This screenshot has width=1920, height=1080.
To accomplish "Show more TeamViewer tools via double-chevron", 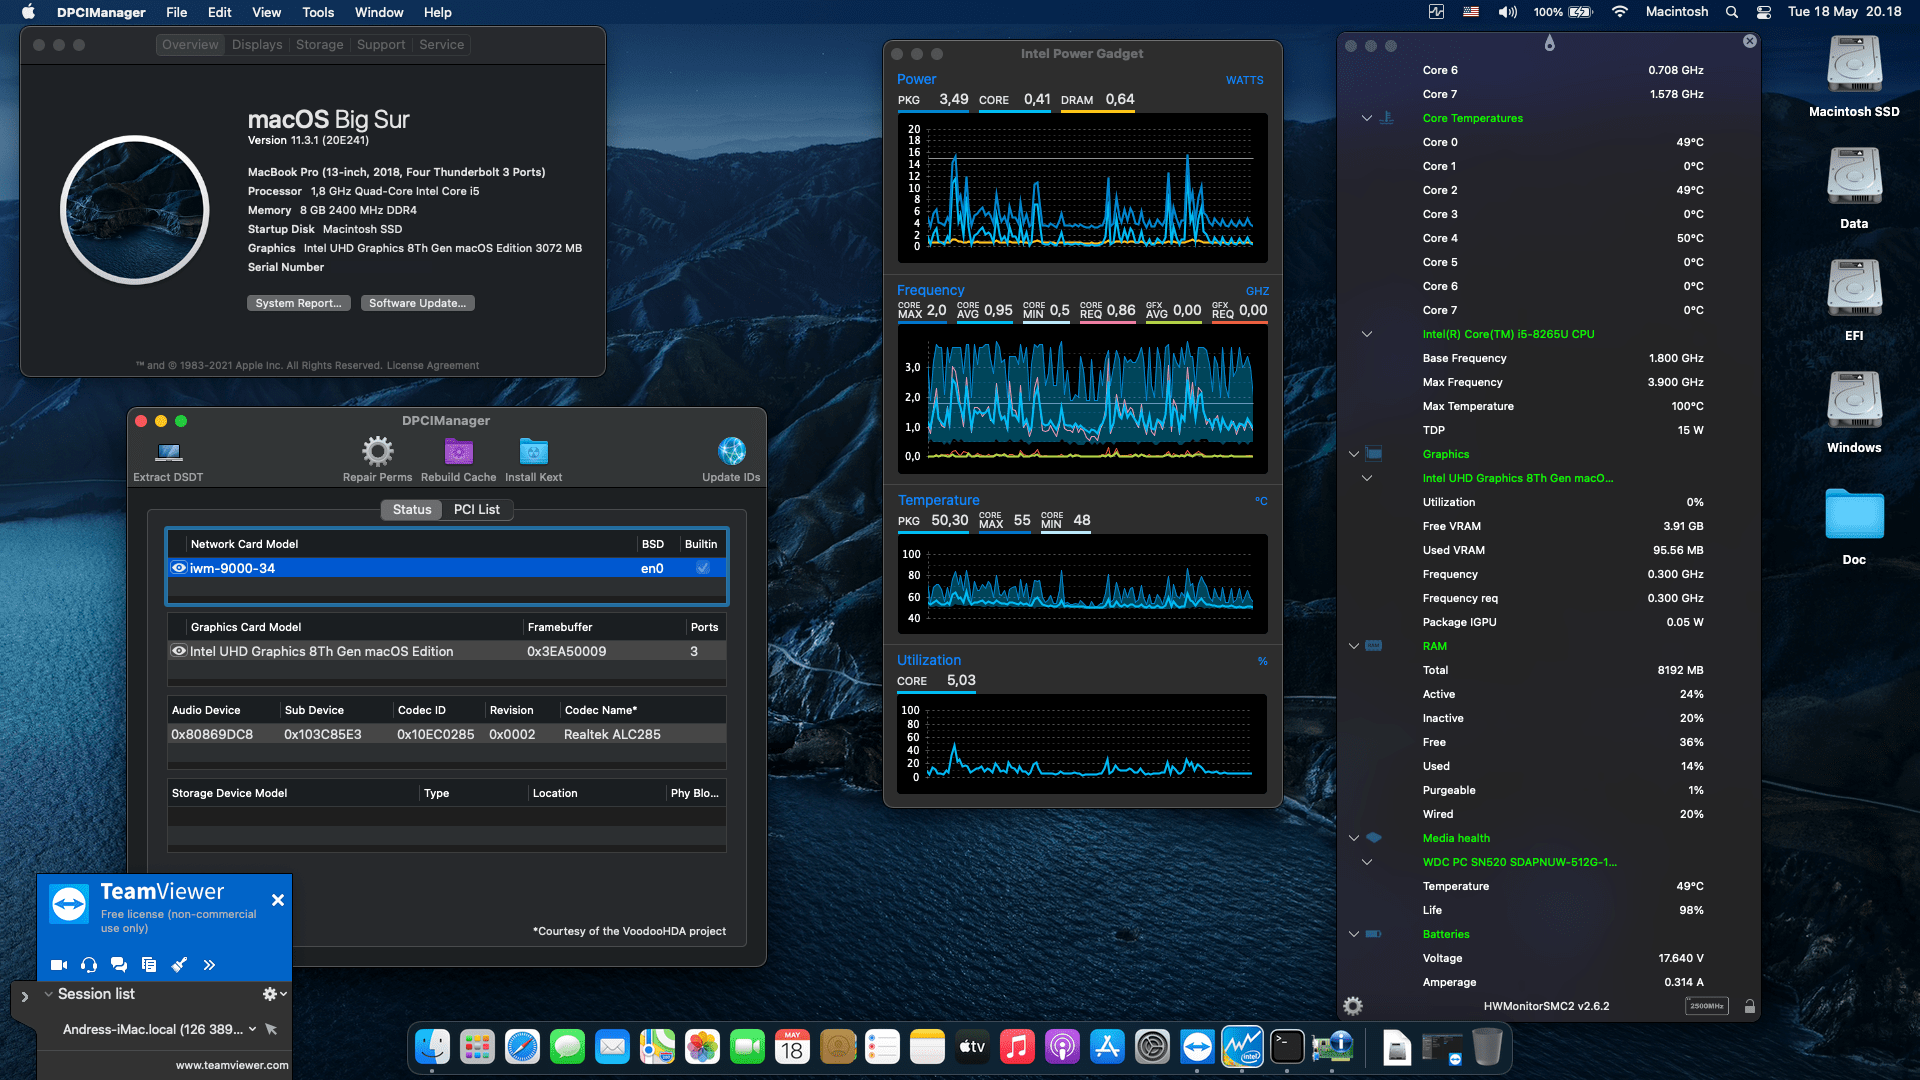I will tap(209, 965).
